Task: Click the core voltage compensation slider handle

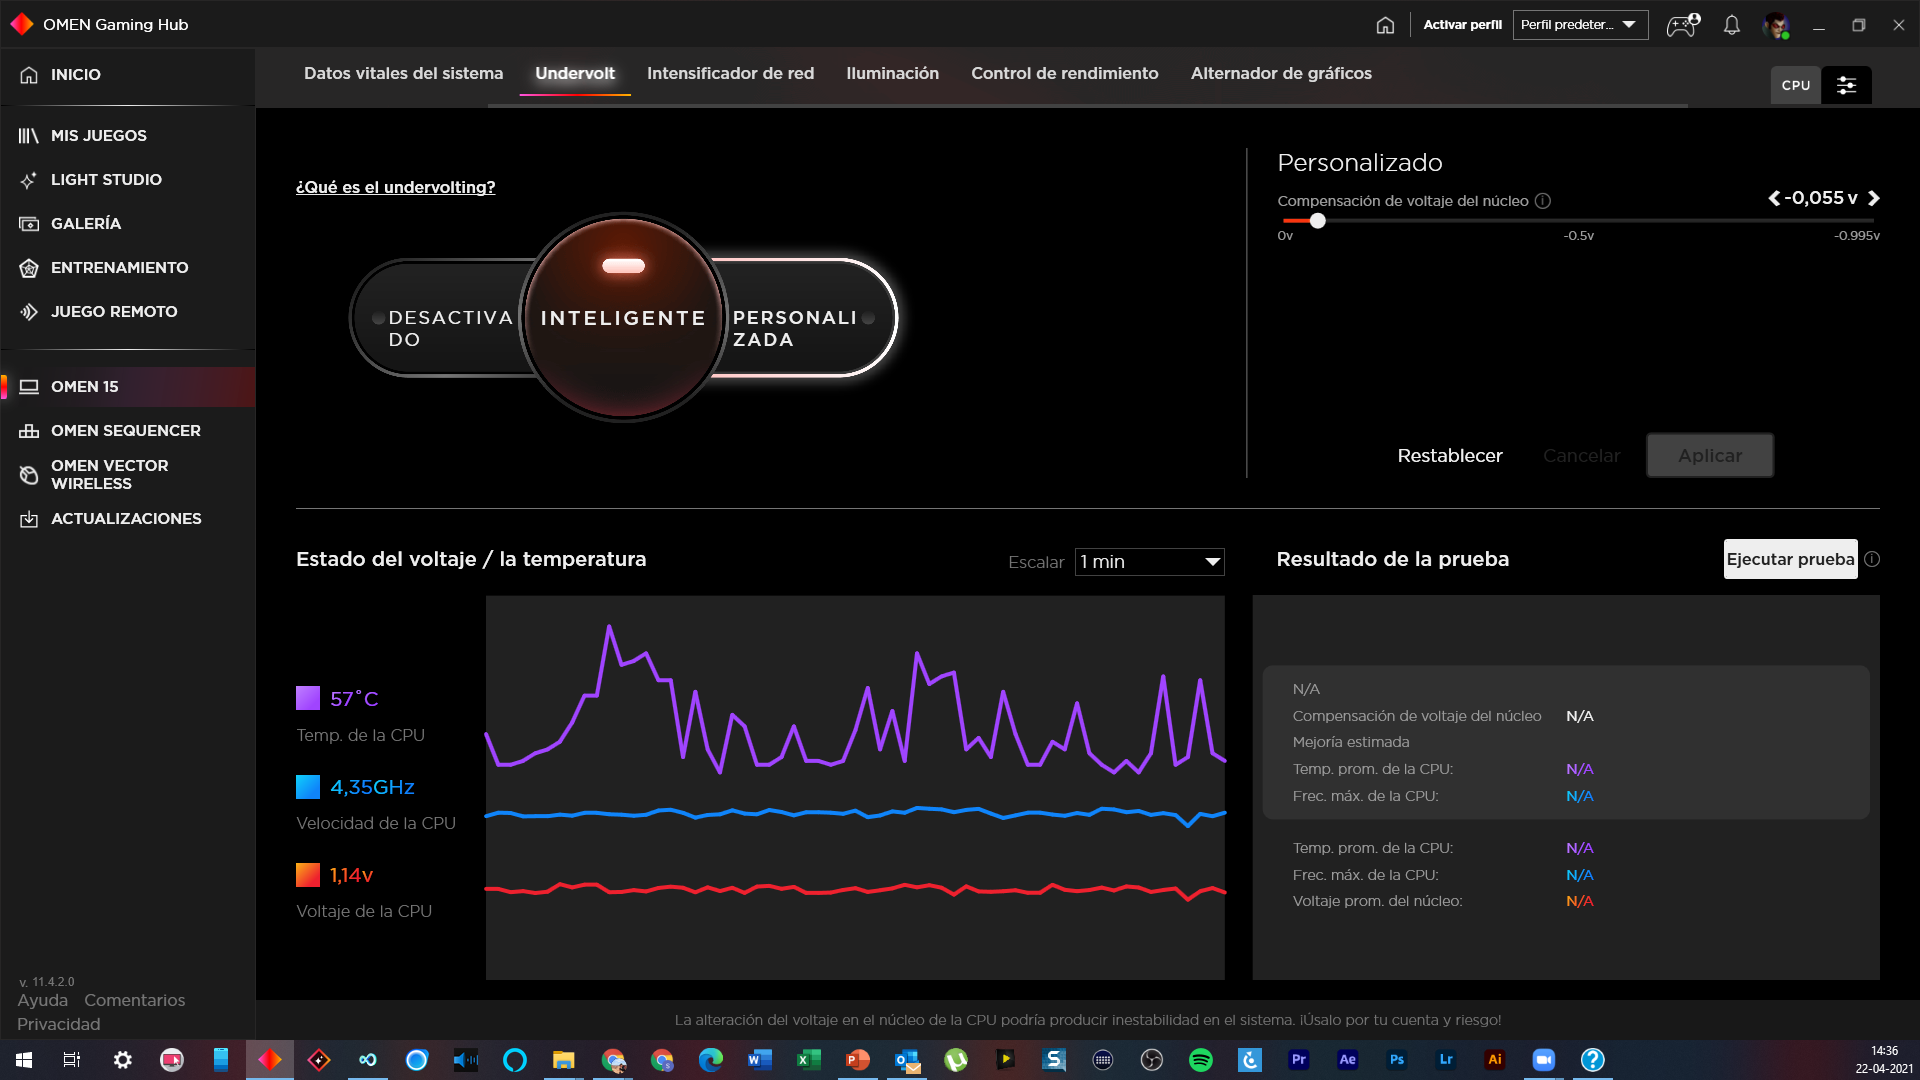Action: [1318, 221]
